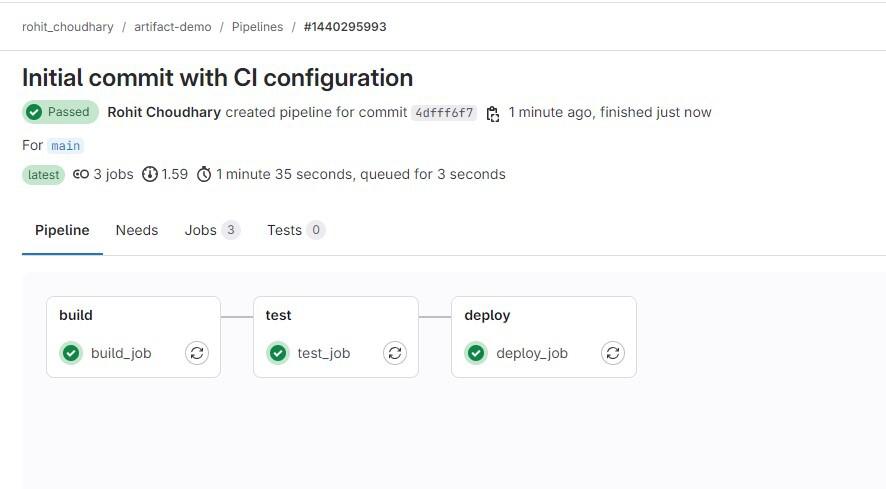886x489 pixels.
Task: Retry build_job using its retry icon
Action: click(197, 353)
